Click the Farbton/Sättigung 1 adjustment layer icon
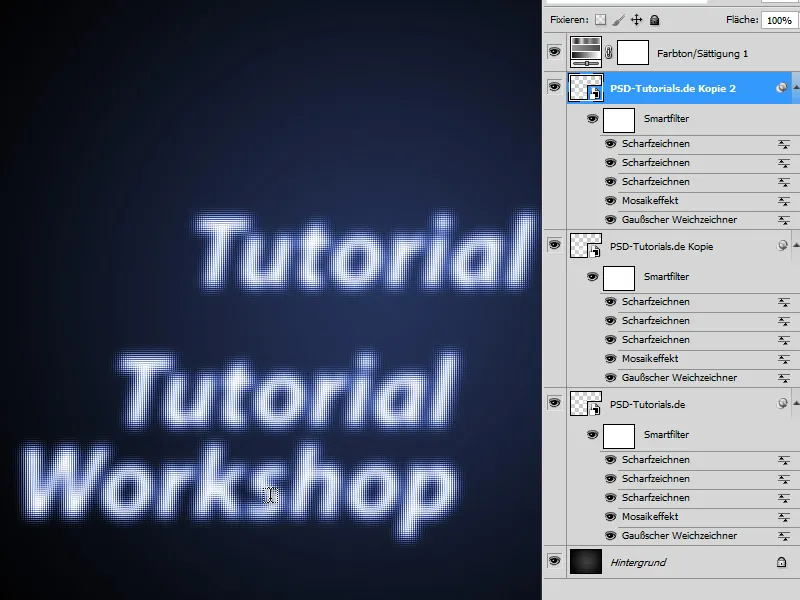The height and width of the screenshot is (600, 800). (586, 53)
